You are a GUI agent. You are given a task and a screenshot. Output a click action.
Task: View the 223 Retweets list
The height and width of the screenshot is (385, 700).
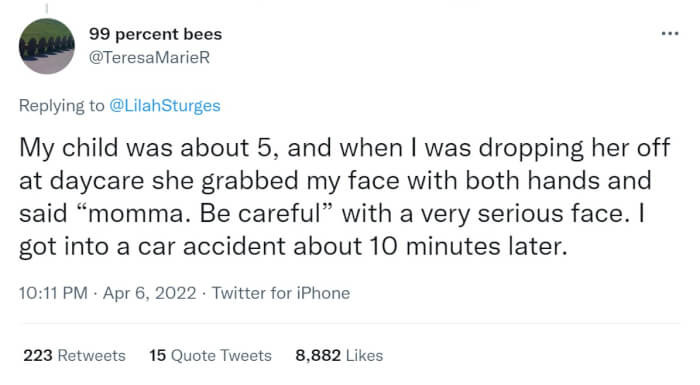[75, 356]
